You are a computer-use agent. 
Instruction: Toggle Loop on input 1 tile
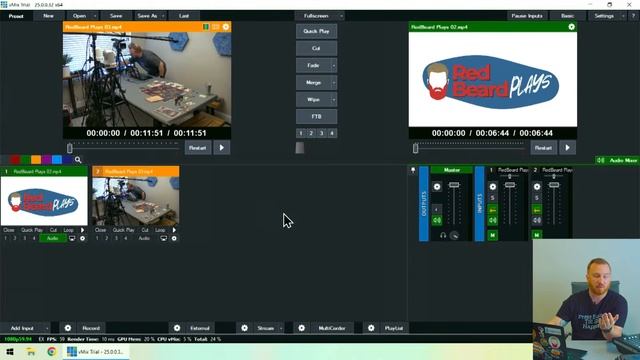coord(69,230)
